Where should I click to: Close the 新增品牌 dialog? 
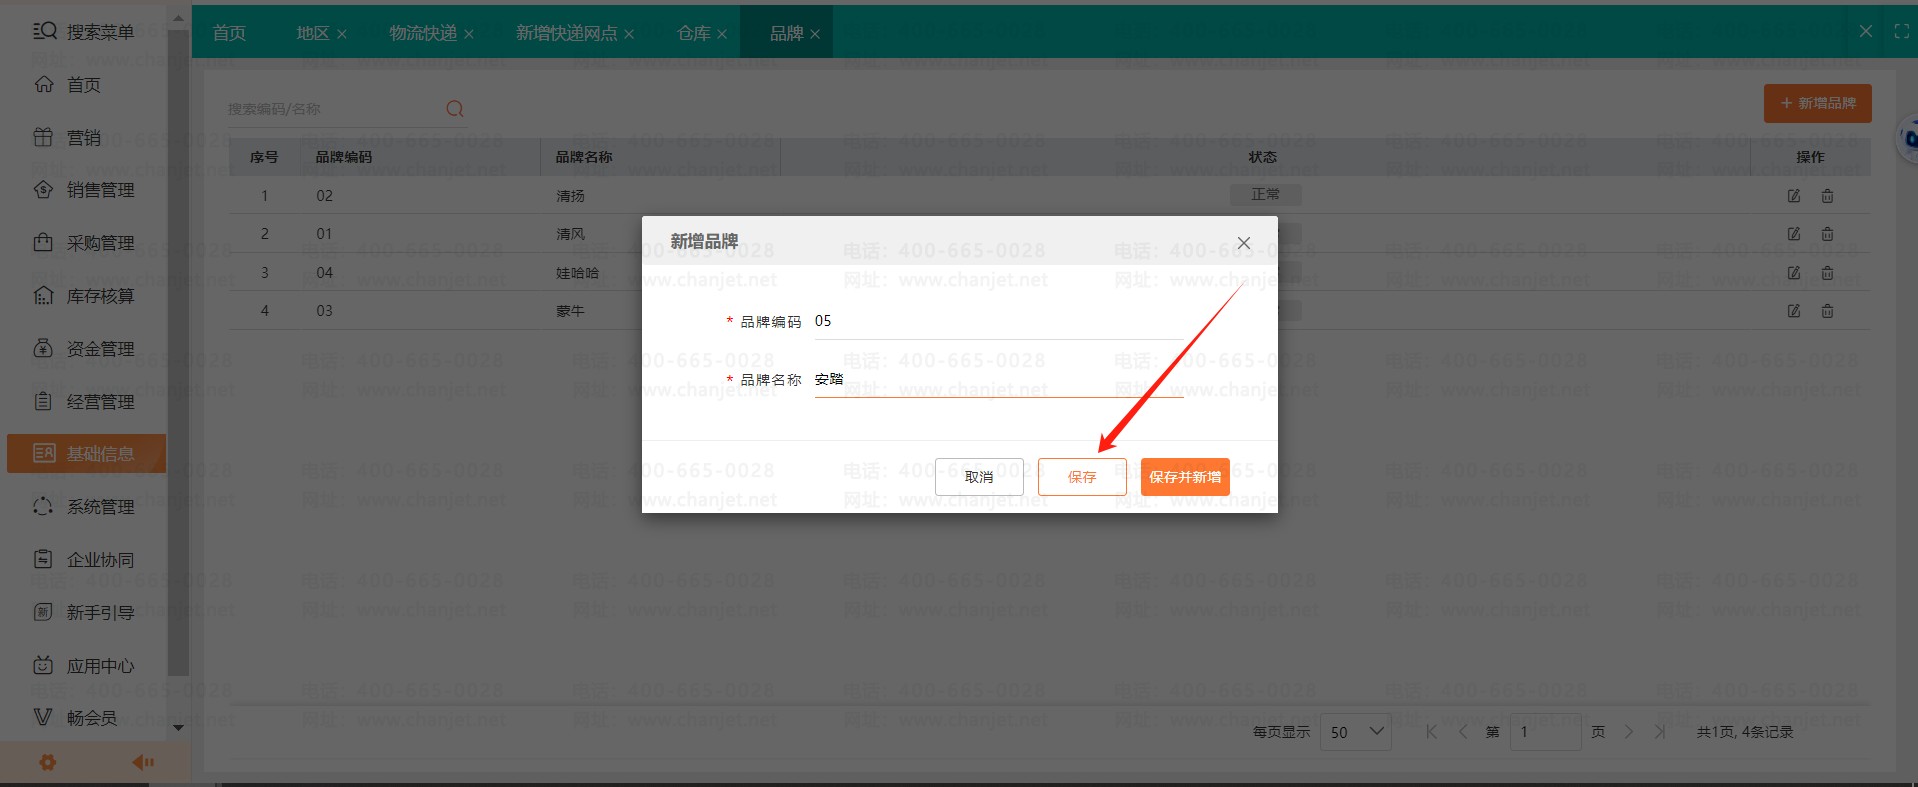(1244, 243)
